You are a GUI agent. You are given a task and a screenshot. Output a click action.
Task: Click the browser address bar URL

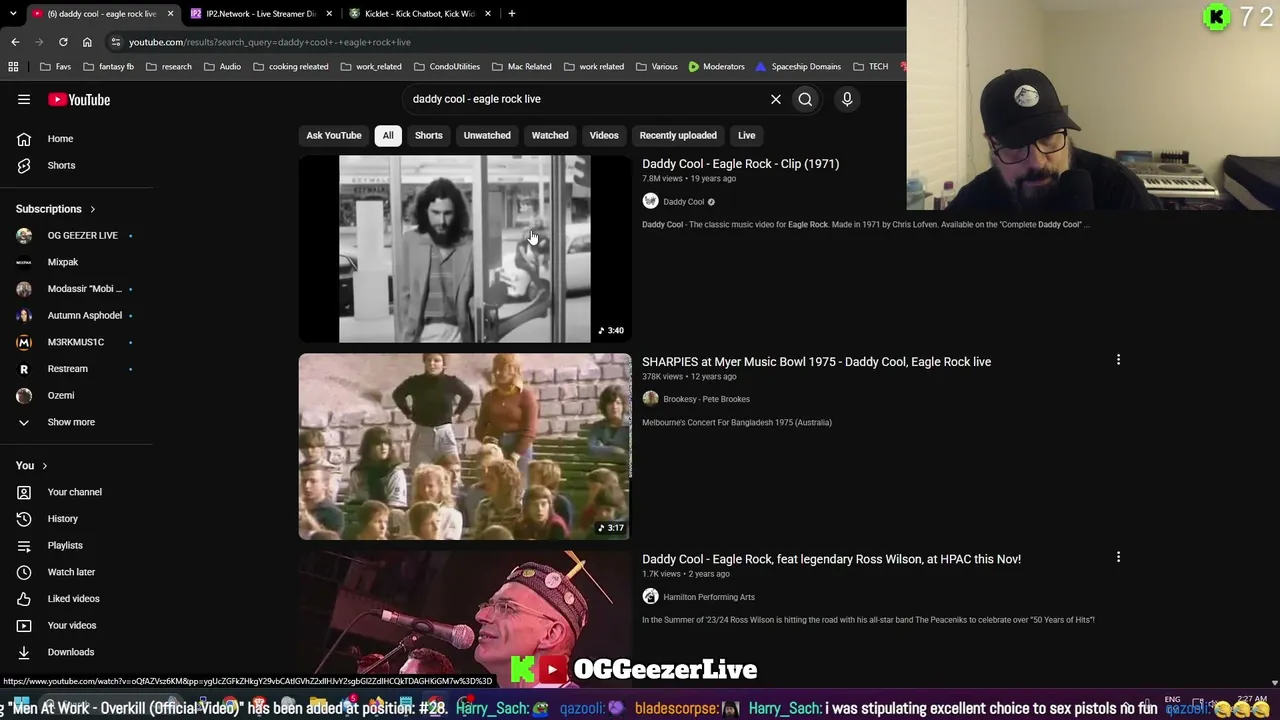[x=270, y=42]
